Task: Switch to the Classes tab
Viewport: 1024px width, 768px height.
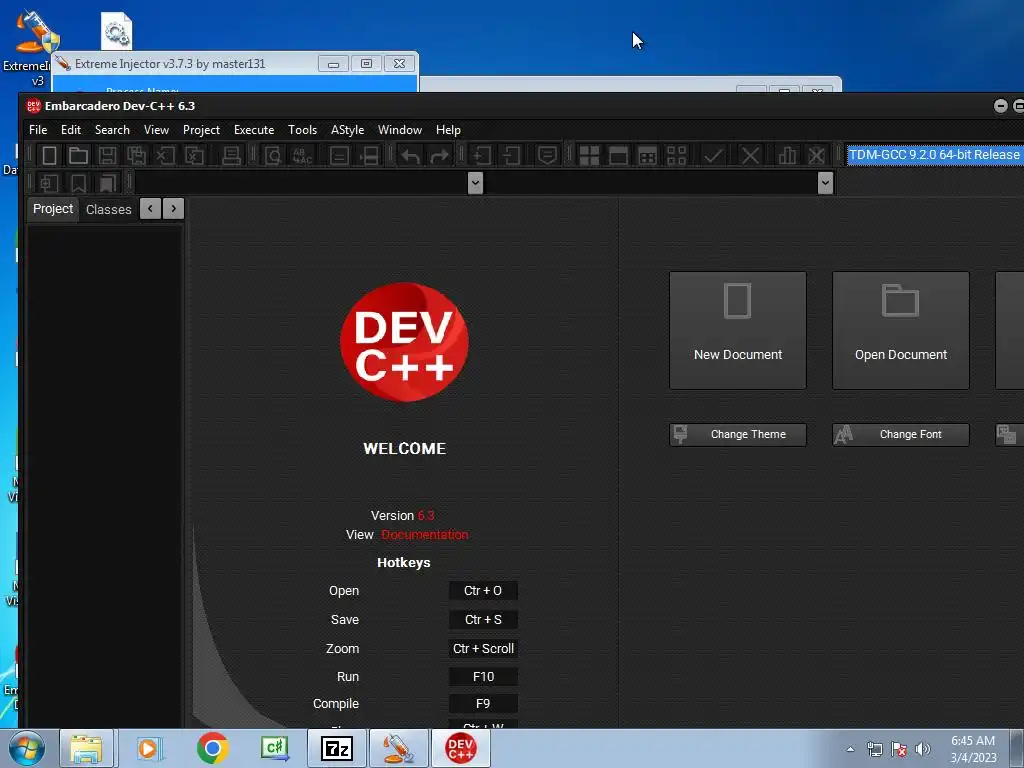Action: pyautogui.click(x=108, y=210)
